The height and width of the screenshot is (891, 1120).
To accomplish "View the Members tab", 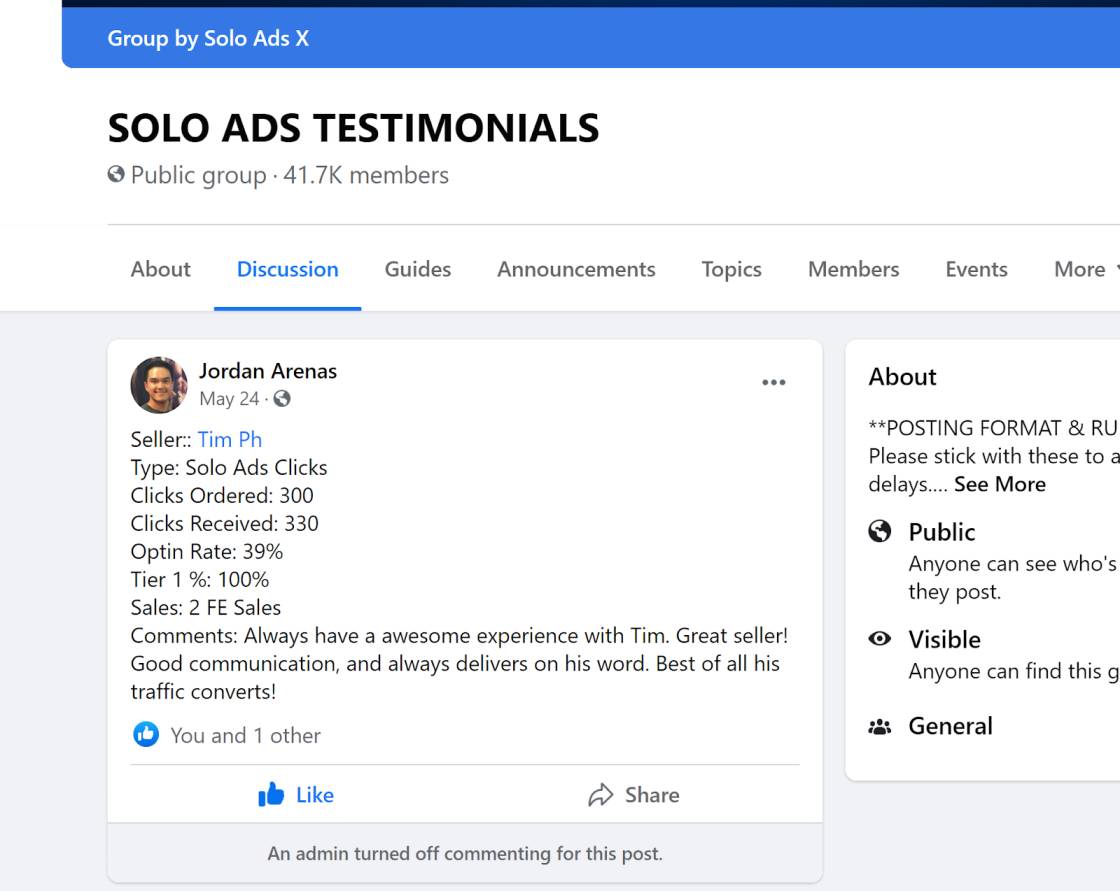I will point(854,269).
